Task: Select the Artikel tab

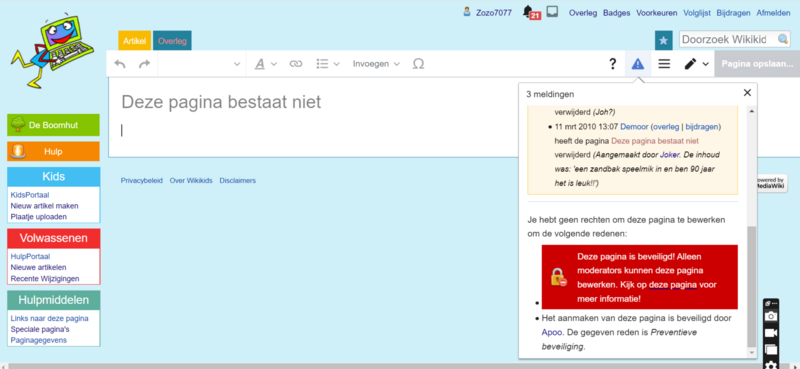Action: (135, 41)
